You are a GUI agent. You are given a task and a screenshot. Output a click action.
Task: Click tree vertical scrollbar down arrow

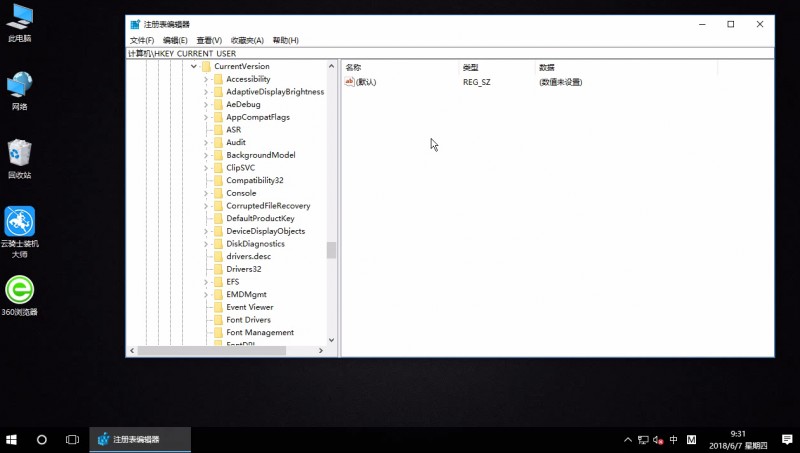coord(332,340)
